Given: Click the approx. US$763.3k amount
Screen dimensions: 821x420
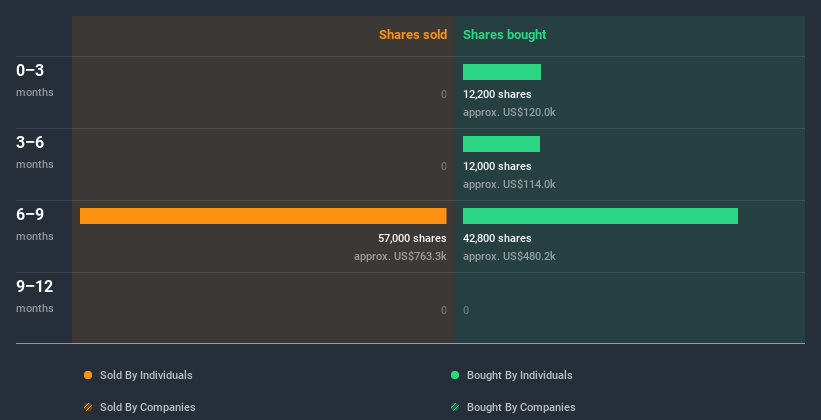Looking at the screenshot, I should [x=400, y=256].
